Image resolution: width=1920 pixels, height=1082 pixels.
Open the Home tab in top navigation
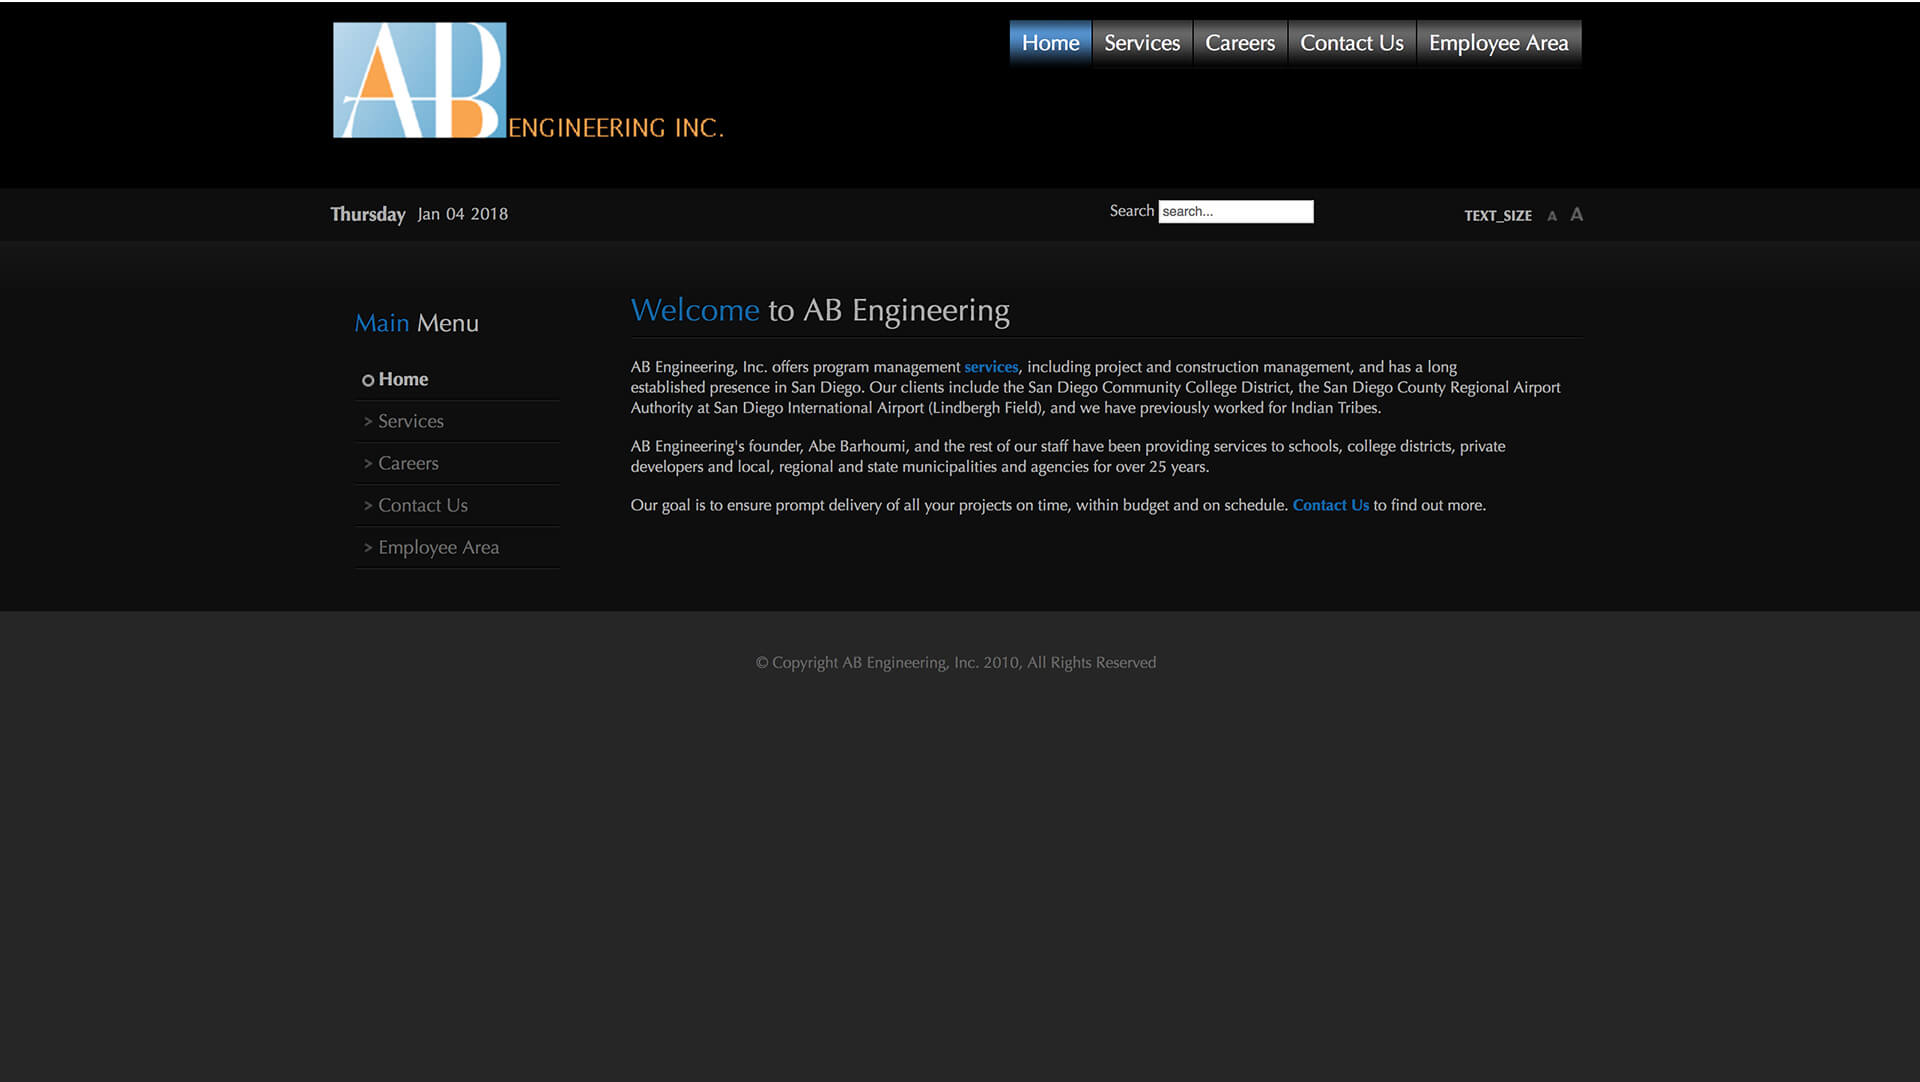click(1049, 42)
